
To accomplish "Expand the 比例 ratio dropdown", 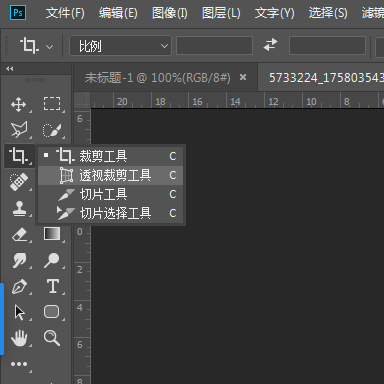I will pos(120,46).
